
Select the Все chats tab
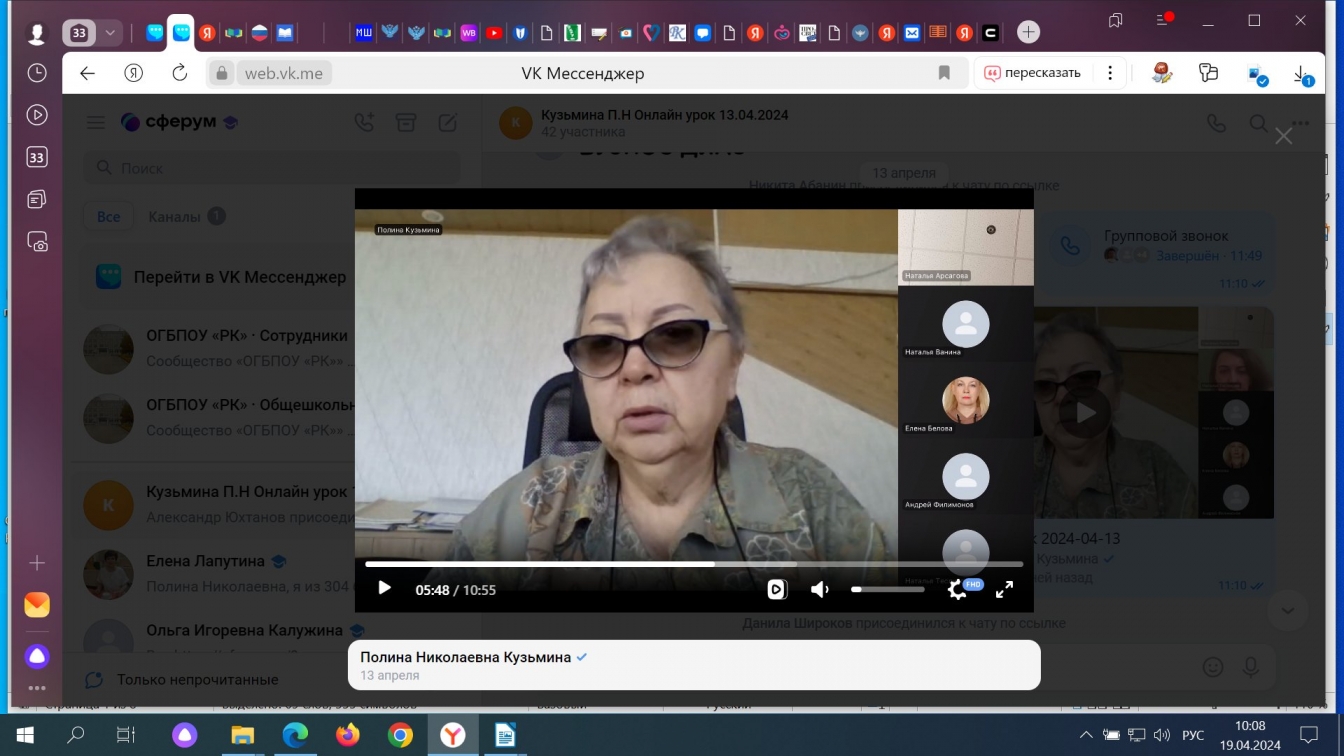coord(109,216)
